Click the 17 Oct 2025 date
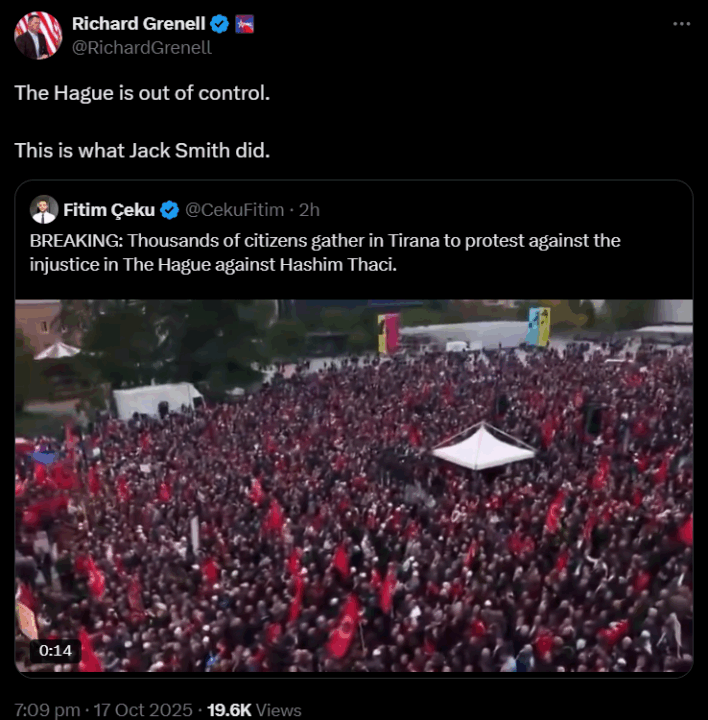This screenshot has width=708, height=720. point(143,710)
